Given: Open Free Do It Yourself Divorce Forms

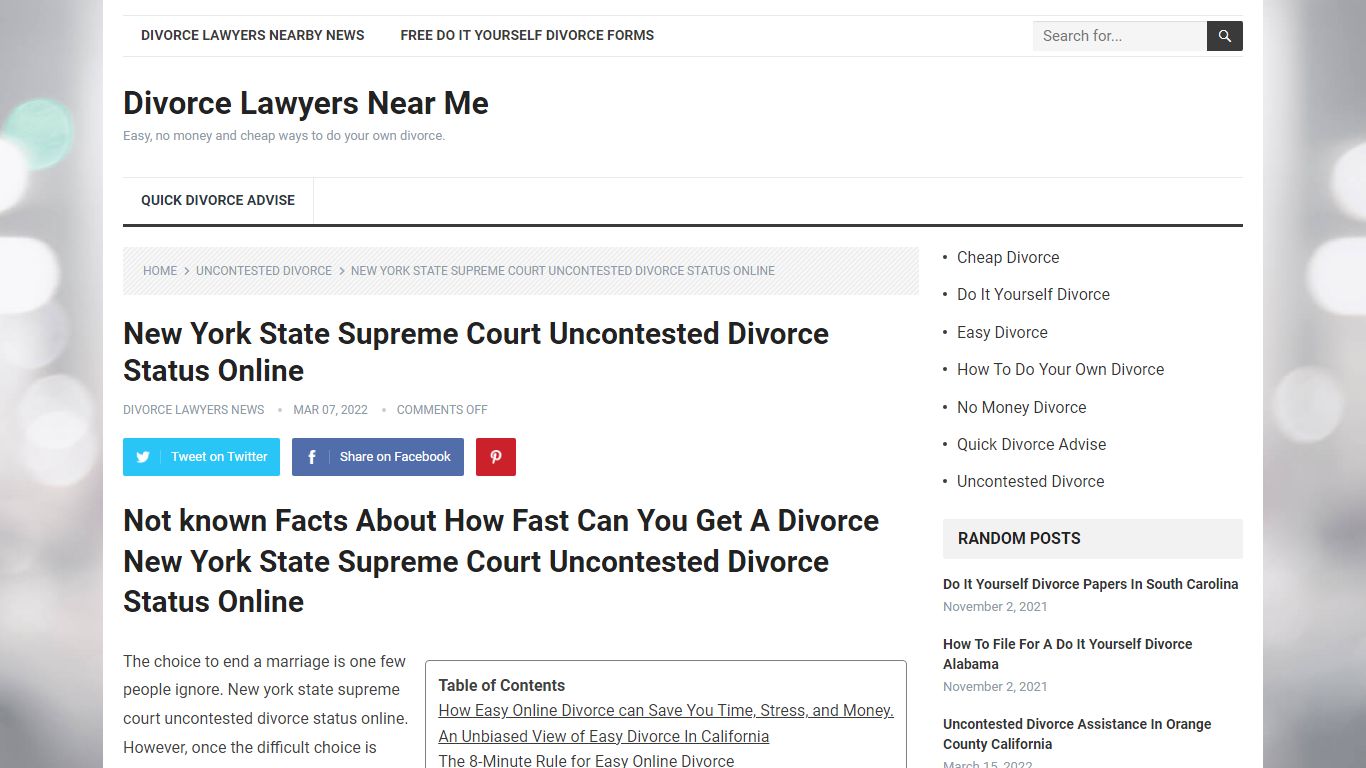Looking at the screenshot, I should coord(527,35).
